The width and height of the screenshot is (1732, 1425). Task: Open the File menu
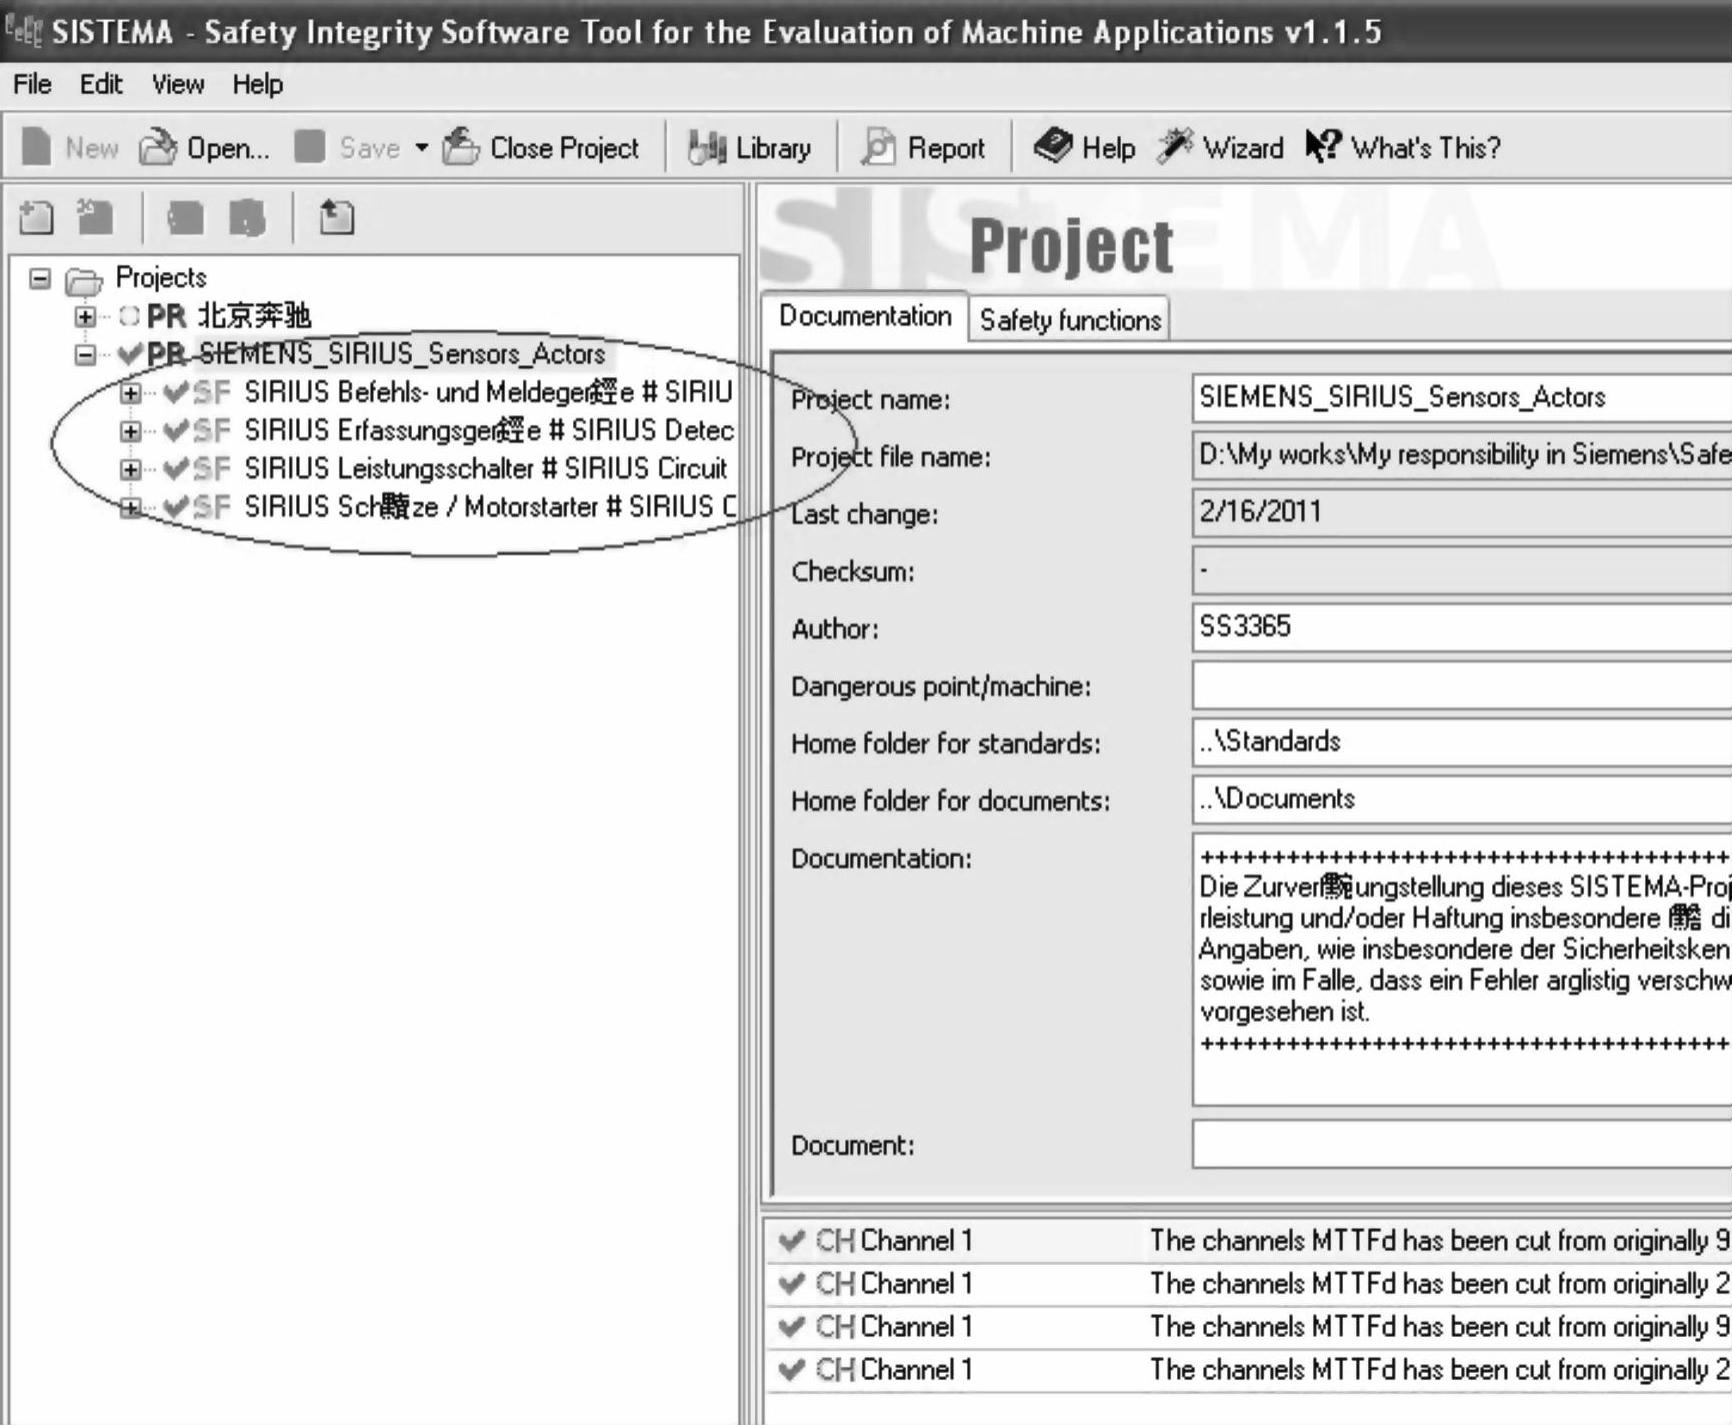tap(32, 84)
